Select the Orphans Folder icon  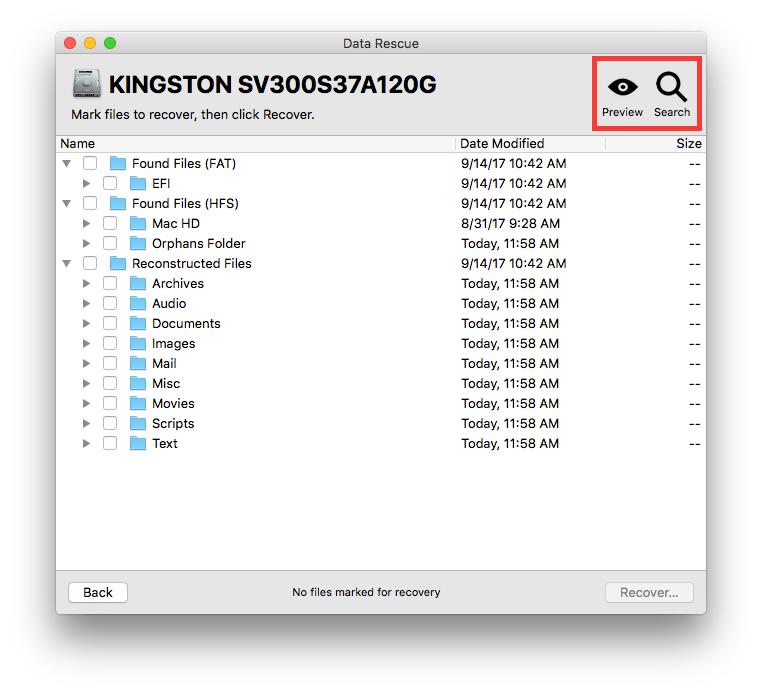[x=138, y=243]
